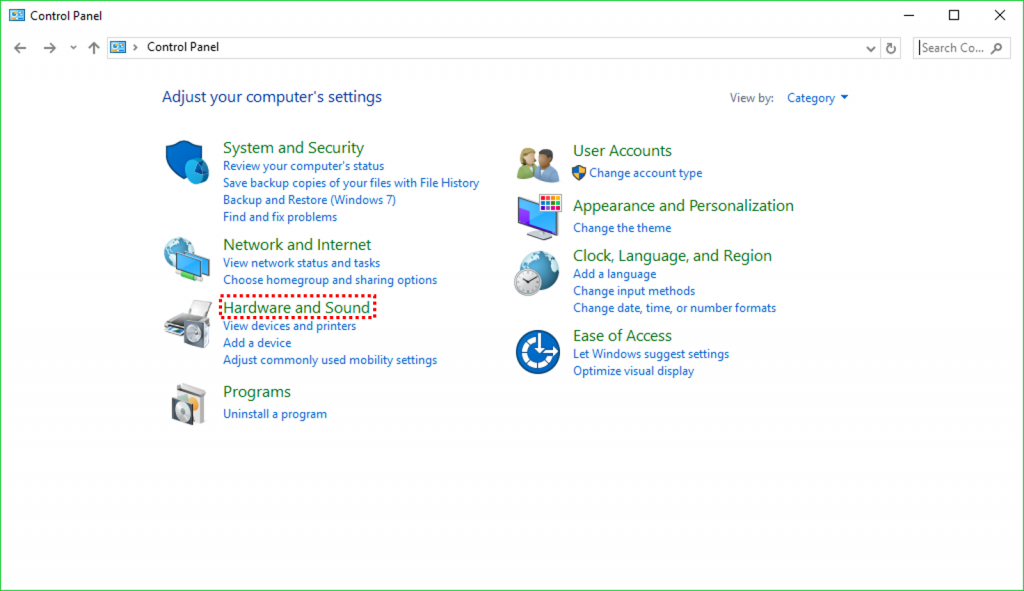Image resolution: width=1024 pixels, height=591 pixels.
Task: Open Clock, Language, and Region category
Action: (672, 255)
